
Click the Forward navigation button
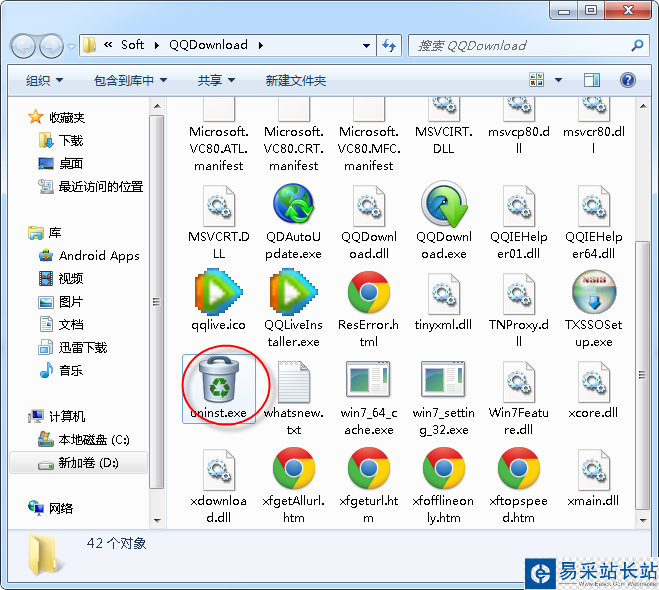(x=51, y=46)
